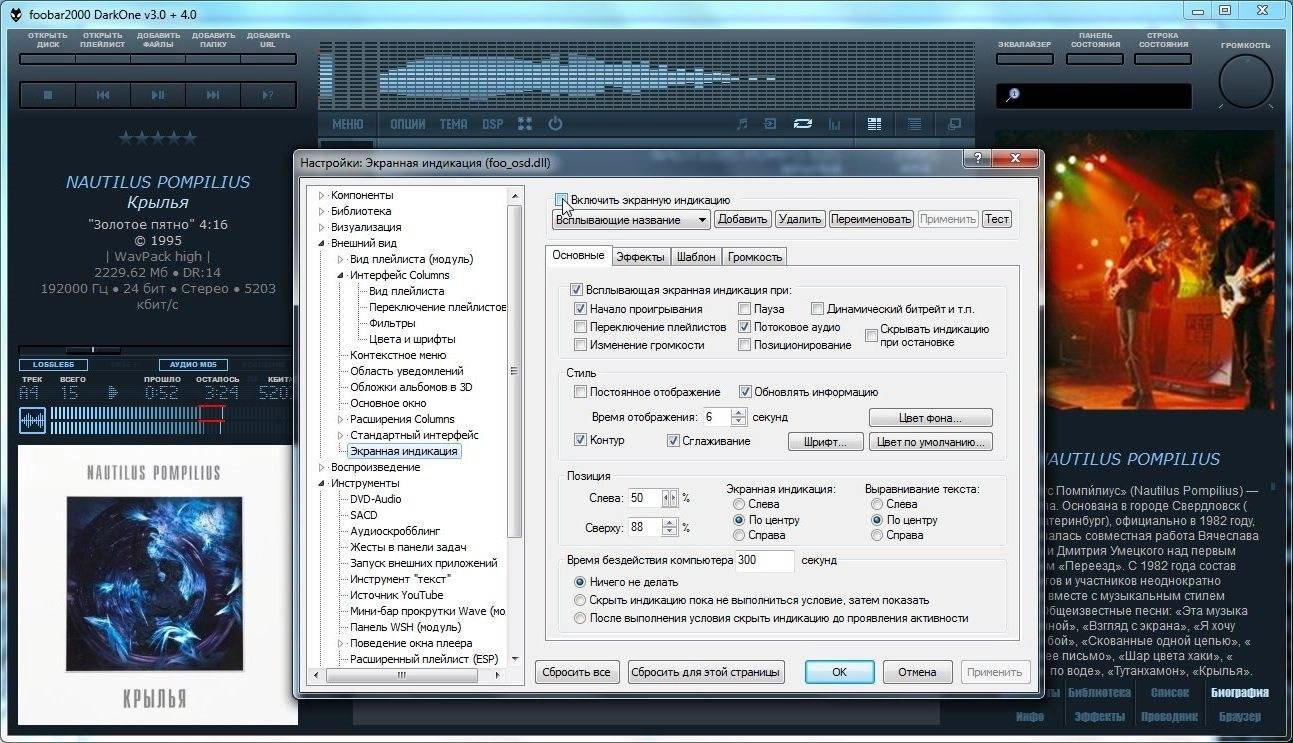Uncheck the Сглаживание checkbox
The height and width of the screenshot is (743, 1293).
674,440
